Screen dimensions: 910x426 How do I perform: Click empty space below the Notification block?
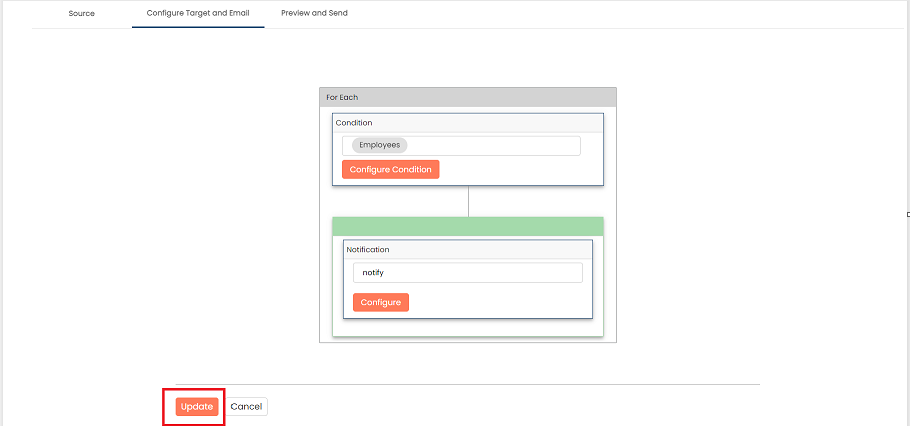point(468,327)
